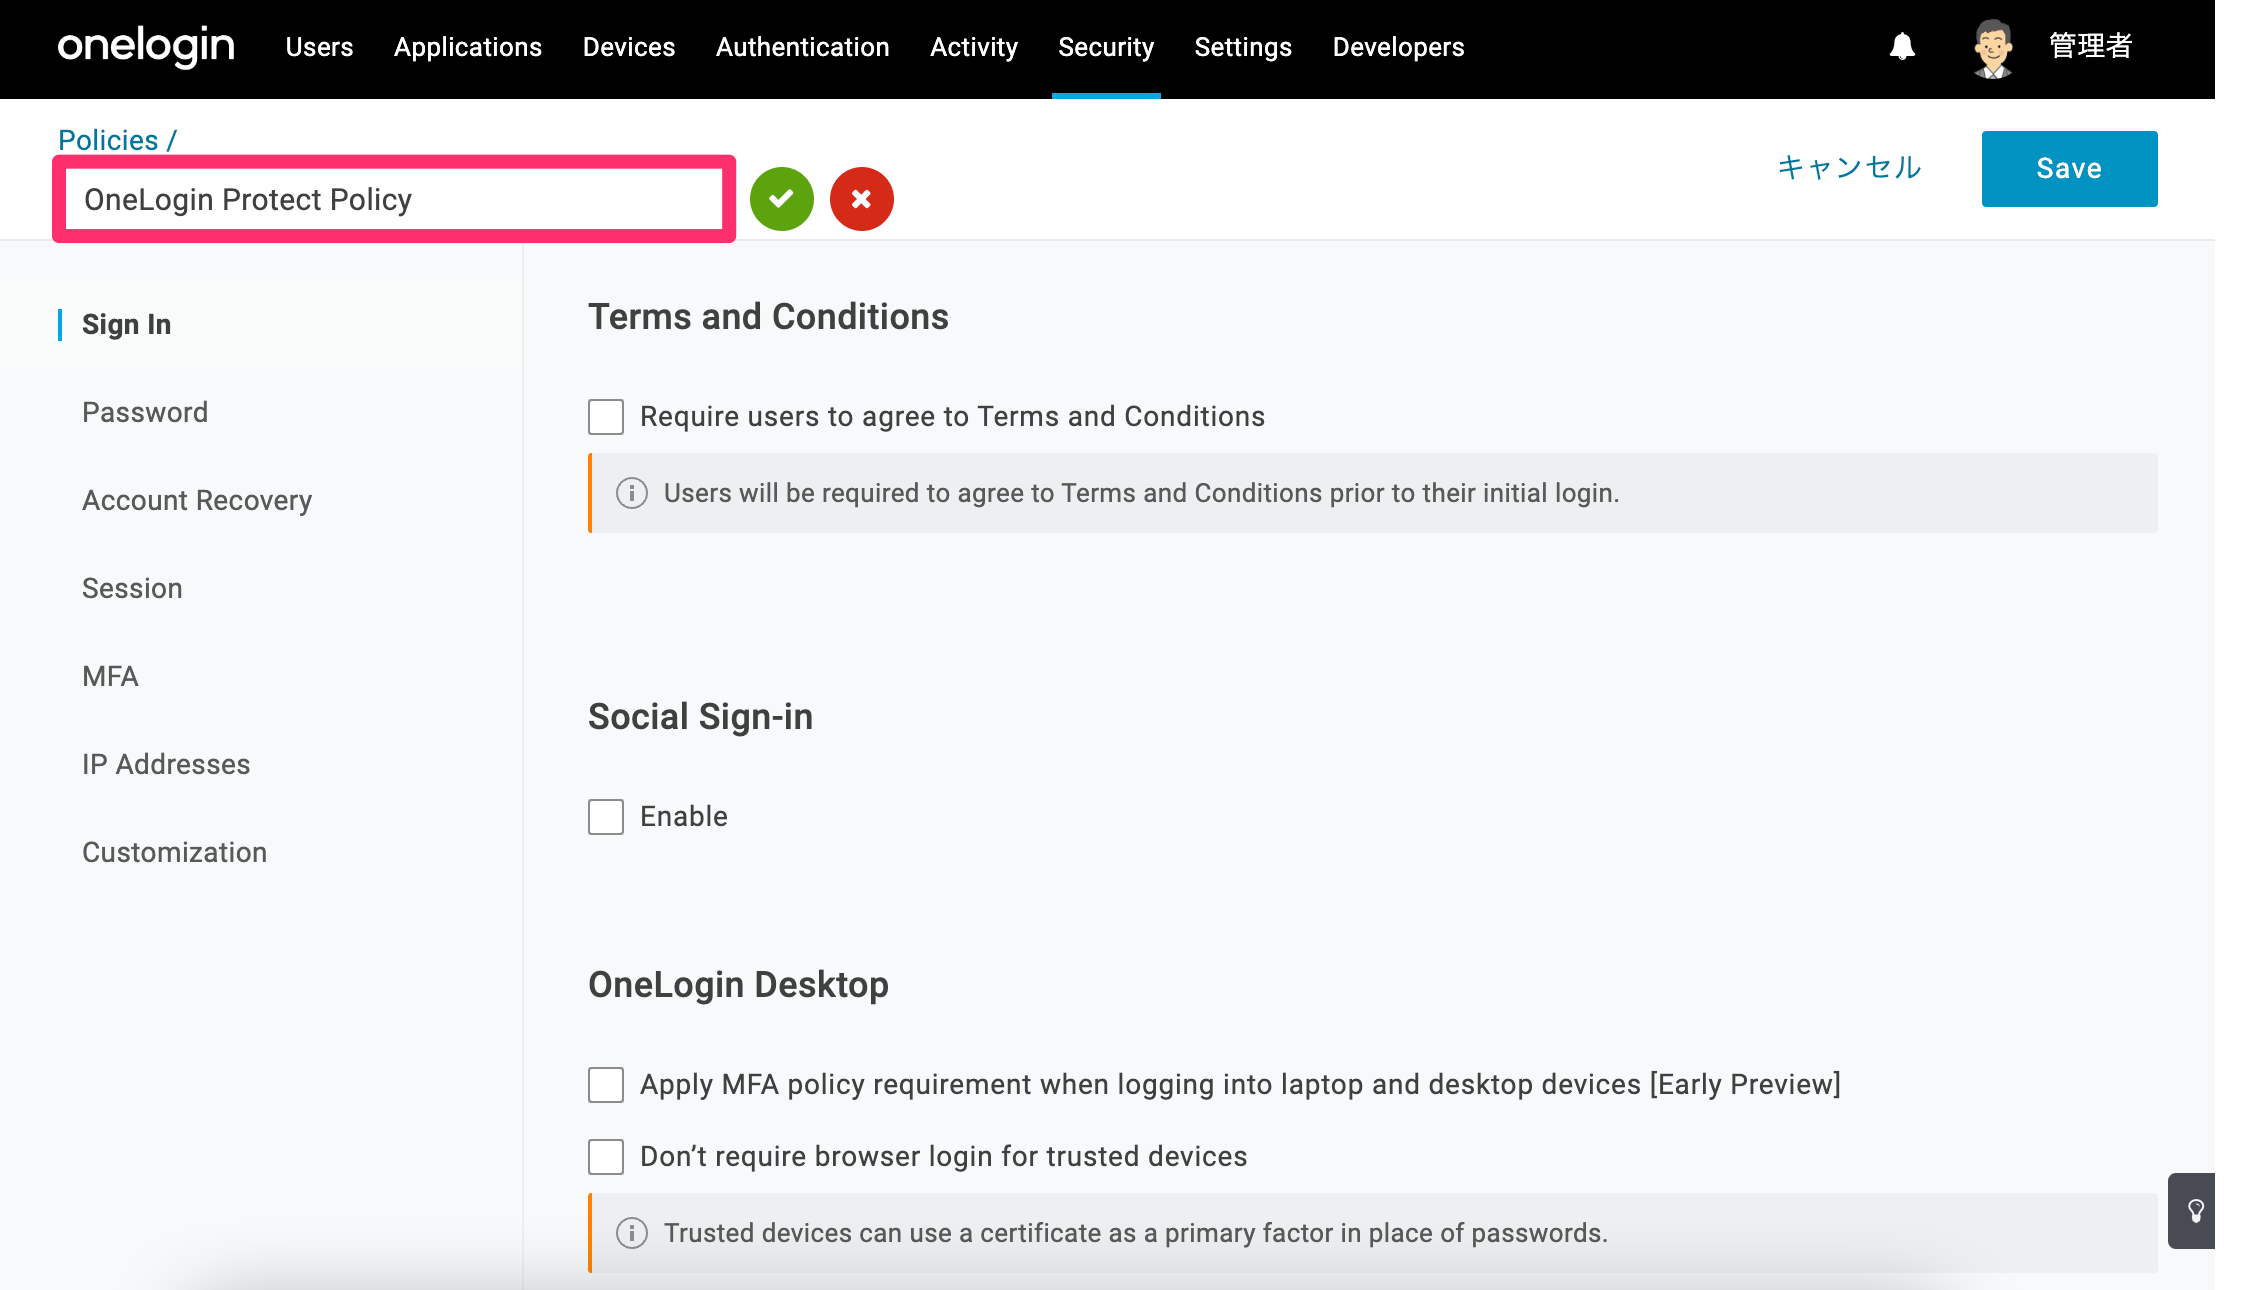Select the IP Addresses section
The image size is (2256, 1290).
pos(166,765)
